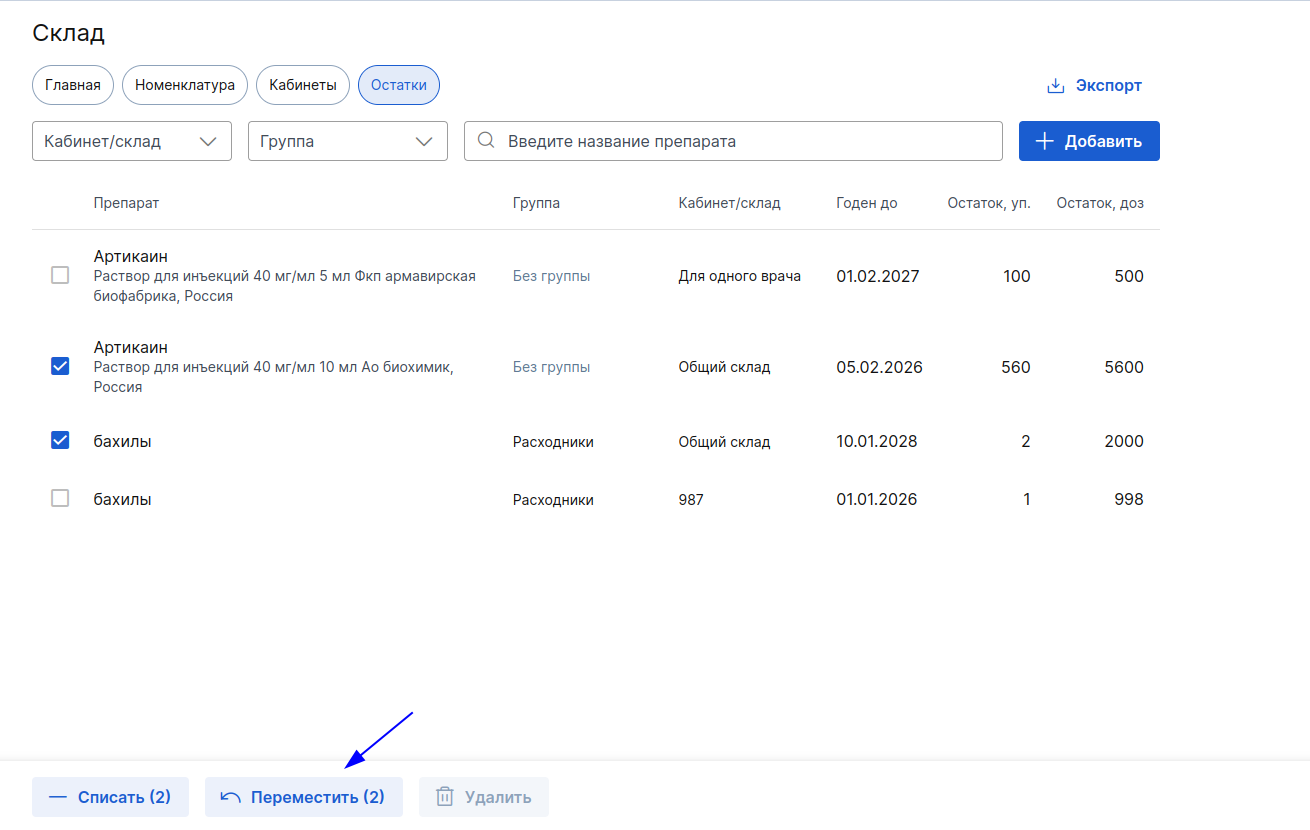Click the undo arrow icon on Переместить

(231, 797)
